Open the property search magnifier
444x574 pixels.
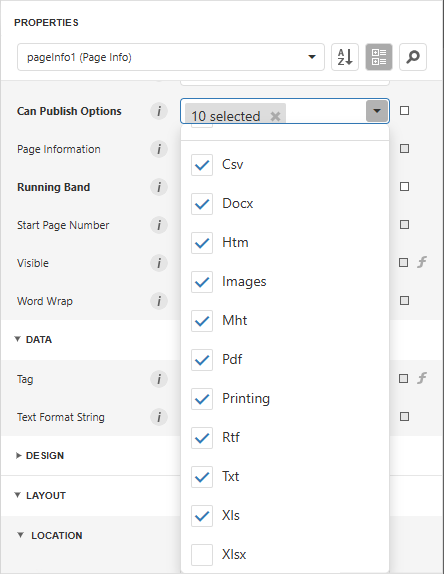pos(413,57)
